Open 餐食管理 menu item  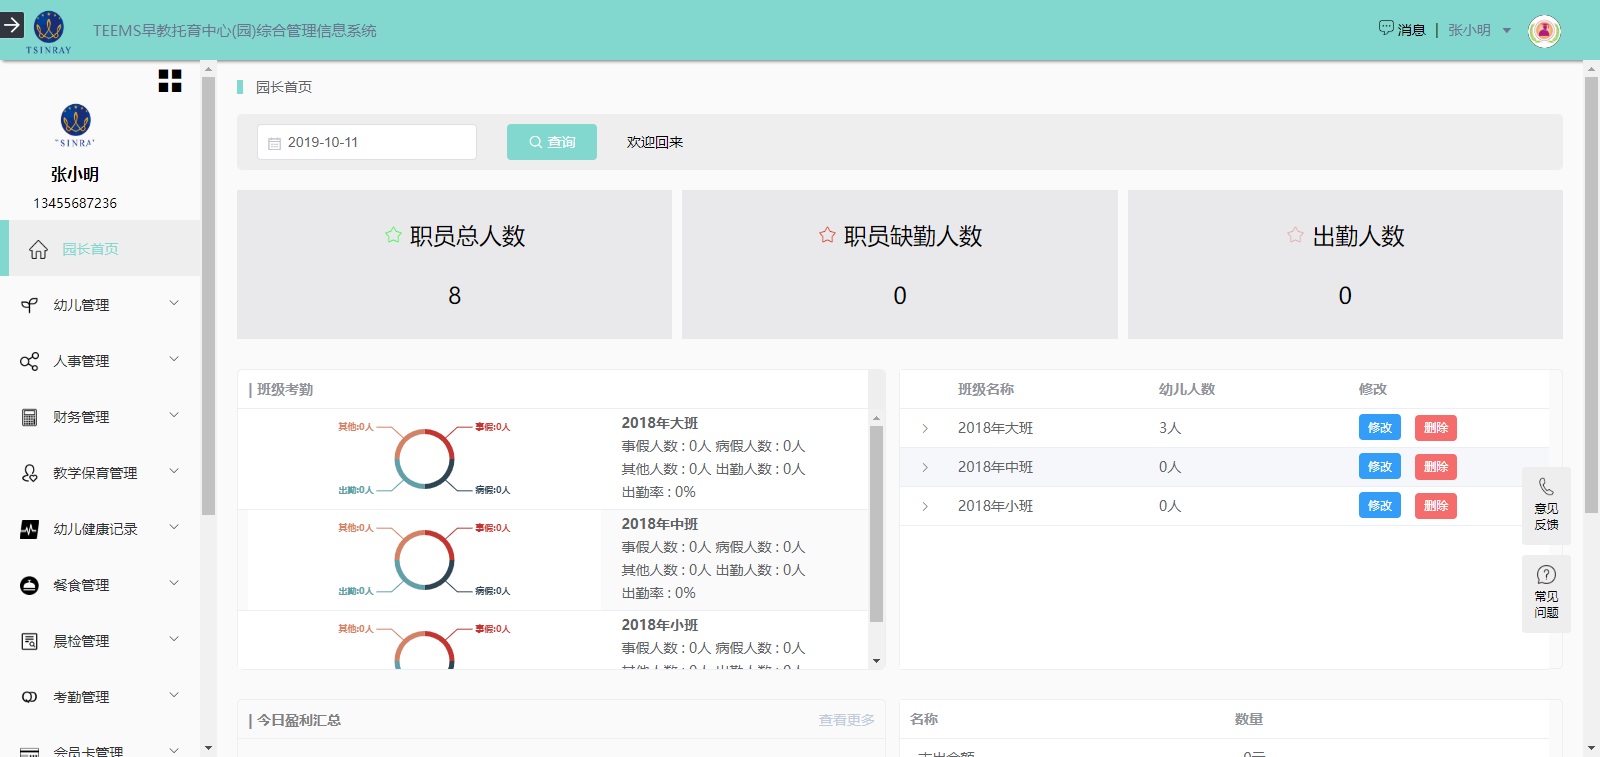pos(100,585)
